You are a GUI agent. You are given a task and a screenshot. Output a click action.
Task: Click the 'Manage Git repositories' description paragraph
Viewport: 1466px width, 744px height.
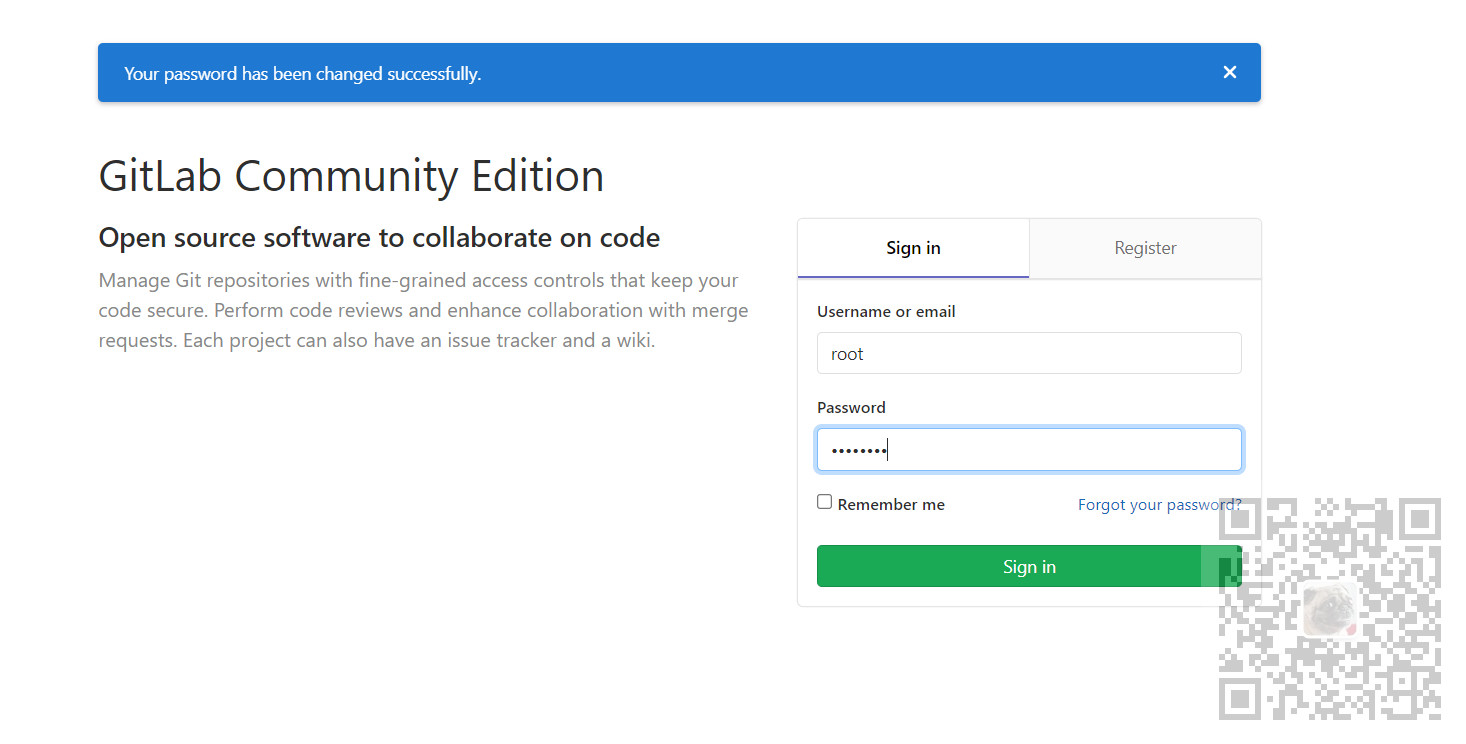423,310
